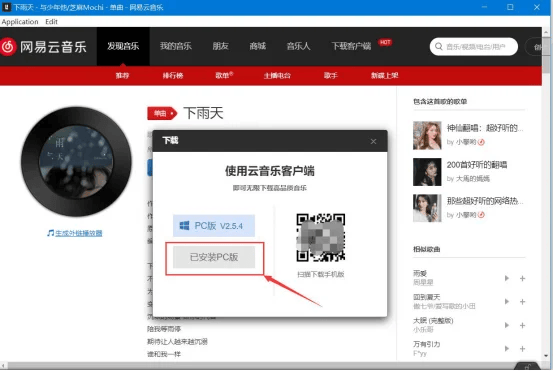Open the similar song title 万有引力
This screenshot has width=553, height=371.
[426, 344]
